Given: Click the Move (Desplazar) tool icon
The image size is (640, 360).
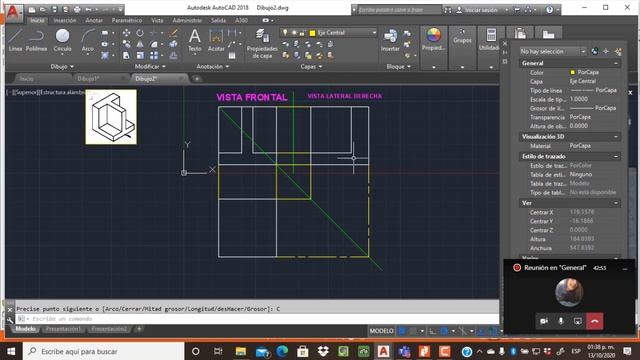Looking at the screenshot, I should click(127, 33).
